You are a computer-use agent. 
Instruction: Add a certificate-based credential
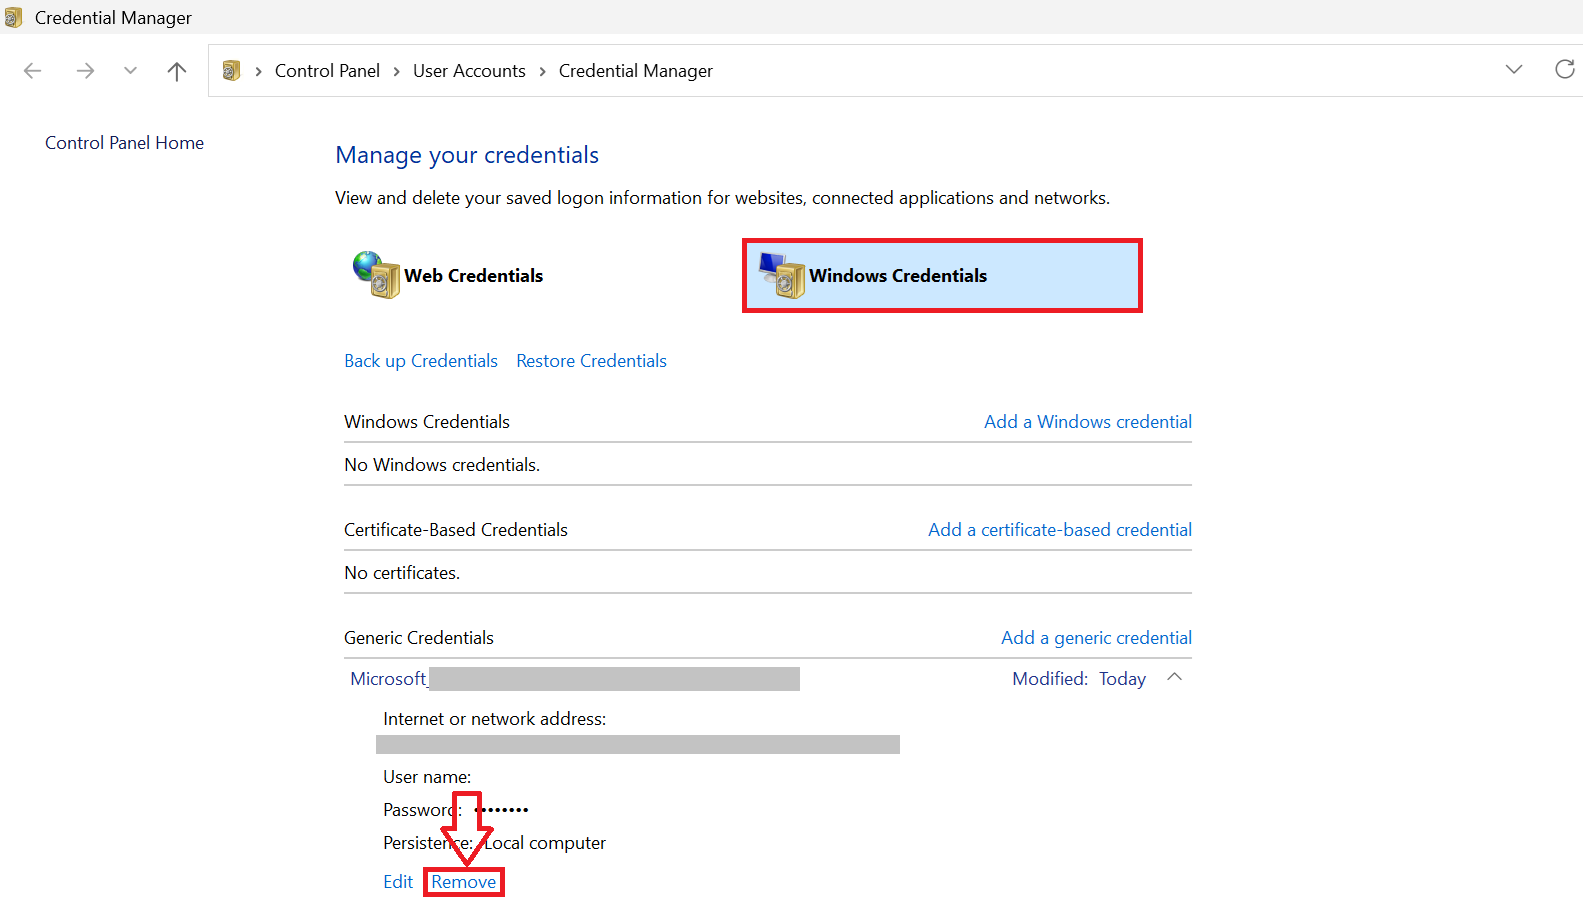[x=1060, y=530]
